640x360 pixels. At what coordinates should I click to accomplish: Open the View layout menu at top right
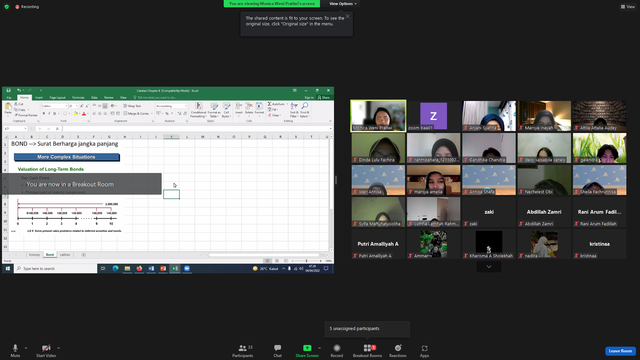point(628,7)
